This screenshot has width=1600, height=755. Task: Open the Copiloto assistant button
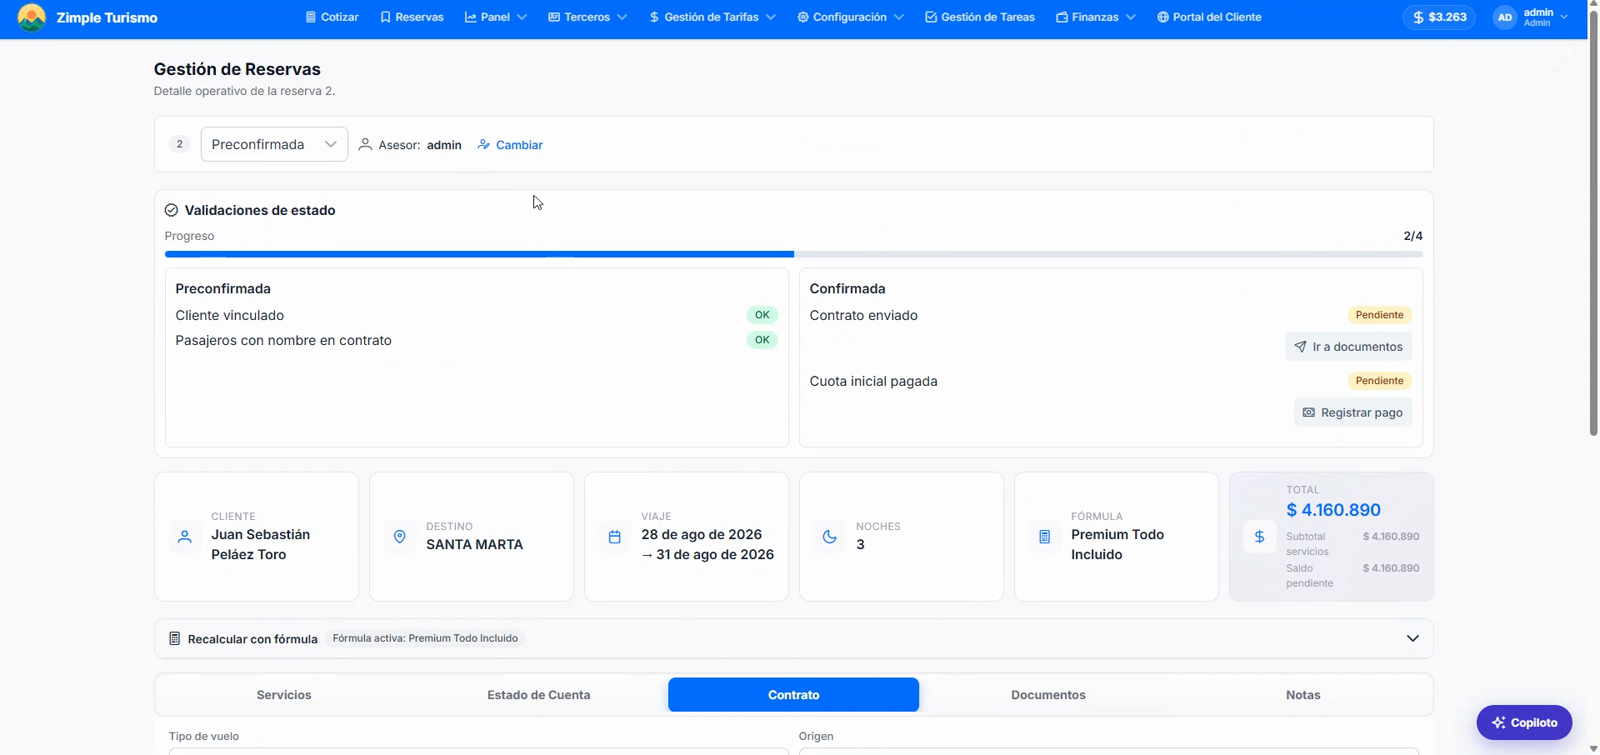point(1524,722)
